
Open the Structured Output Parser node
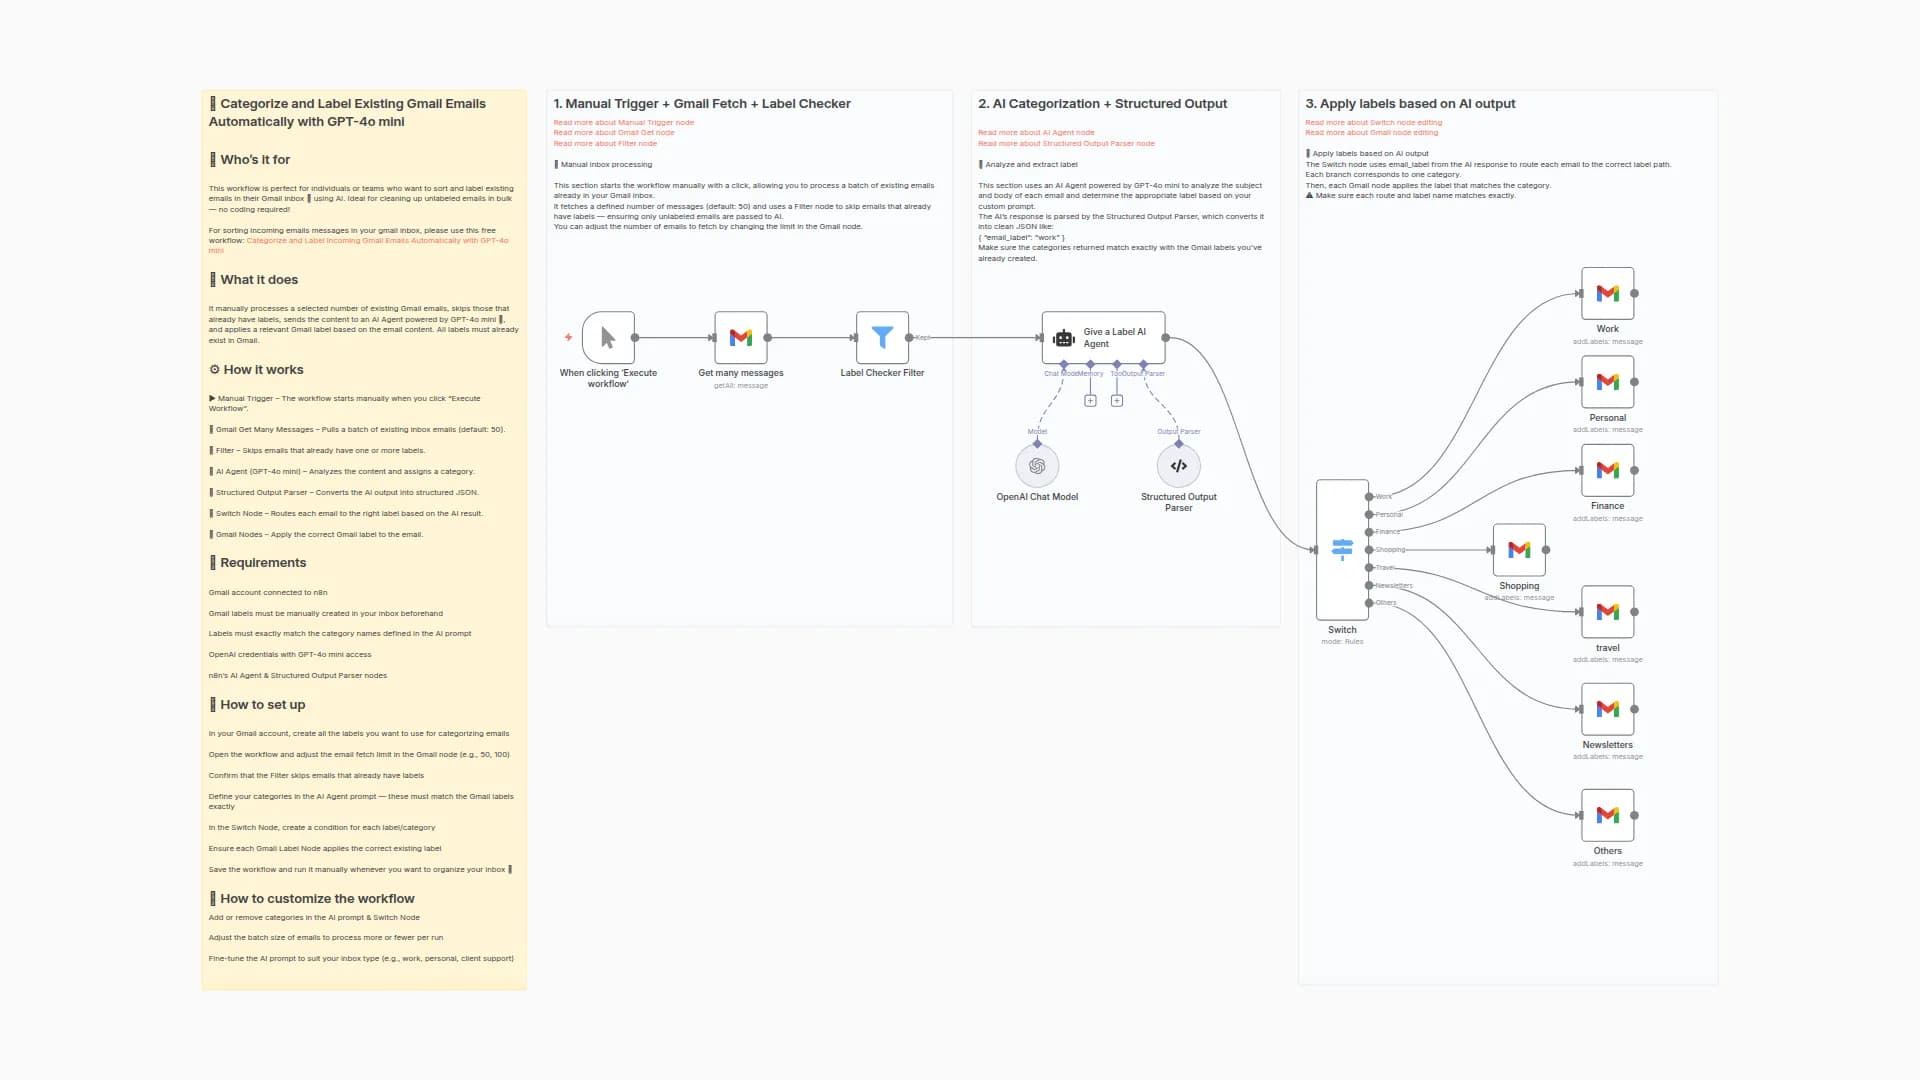[x=1178, y=466]
